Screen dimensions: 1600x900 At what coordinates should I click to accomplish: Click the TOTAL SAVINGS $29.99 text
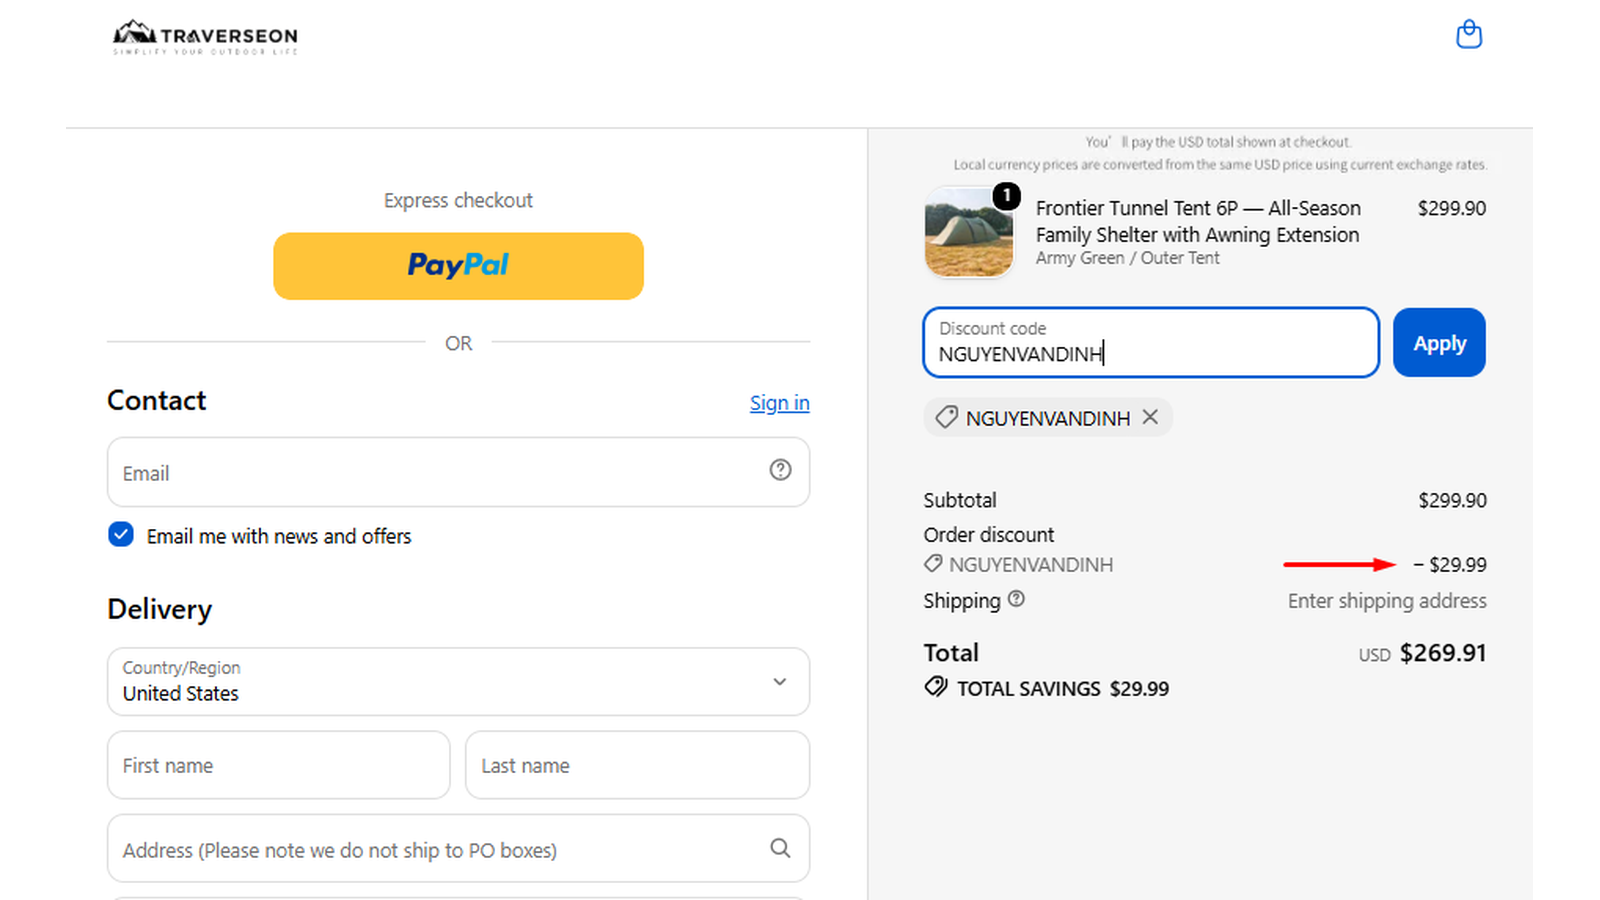click(1062, 688)
